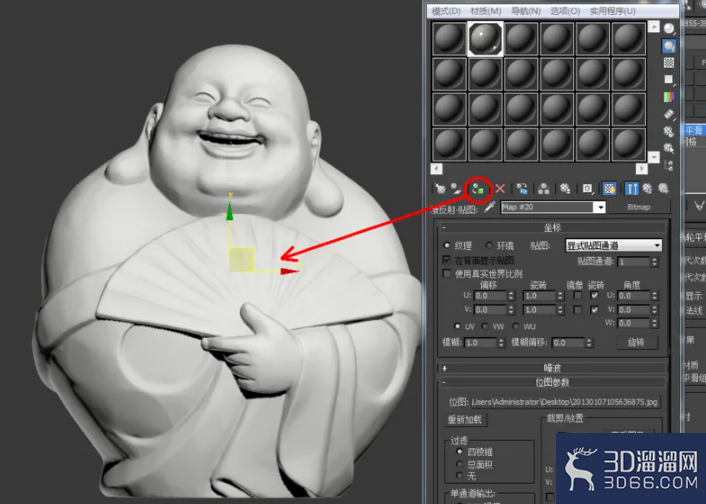Viewport: 706px width, 504px height.
Task: Select the WU radio button
Action: point(516,326)
